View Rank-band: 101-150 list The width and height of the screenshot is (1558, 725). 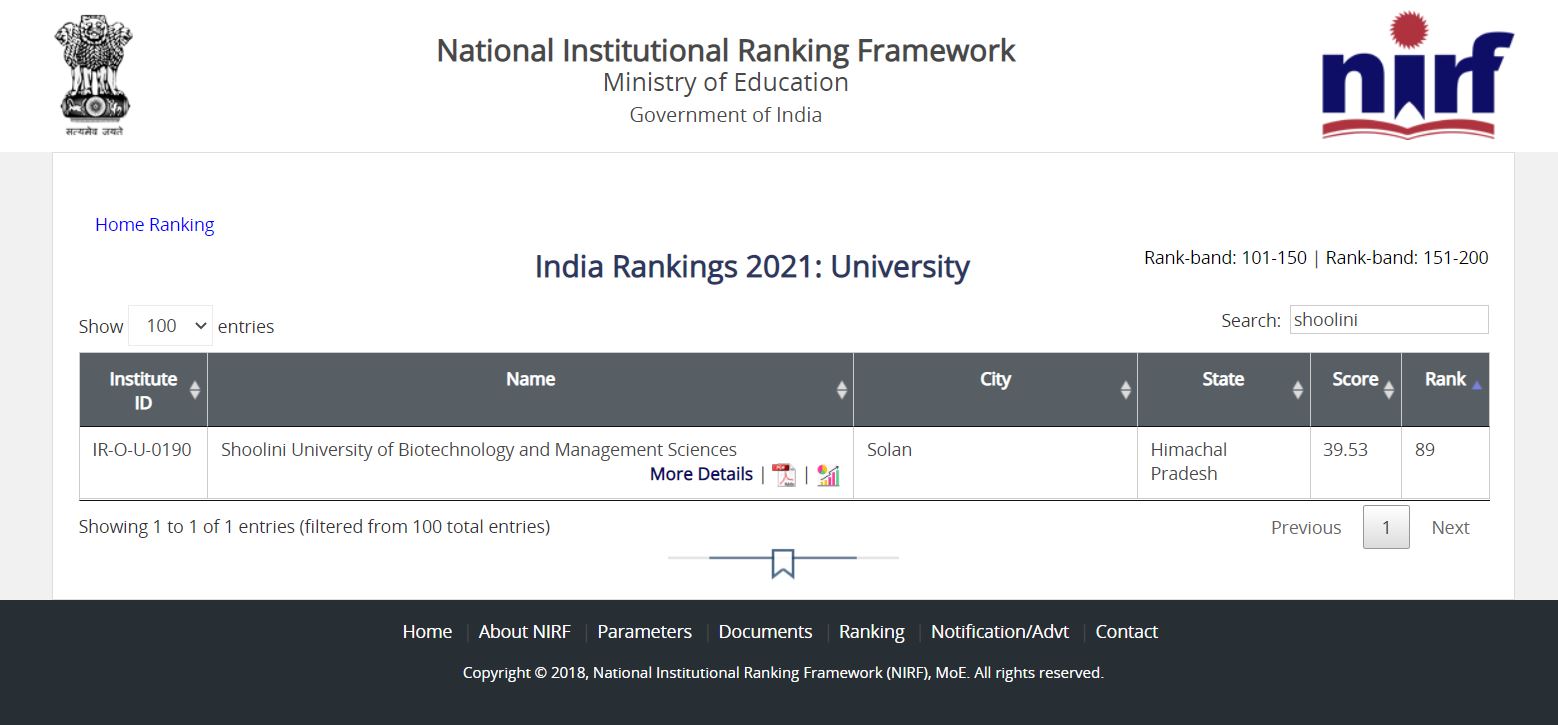(1225, 258)
